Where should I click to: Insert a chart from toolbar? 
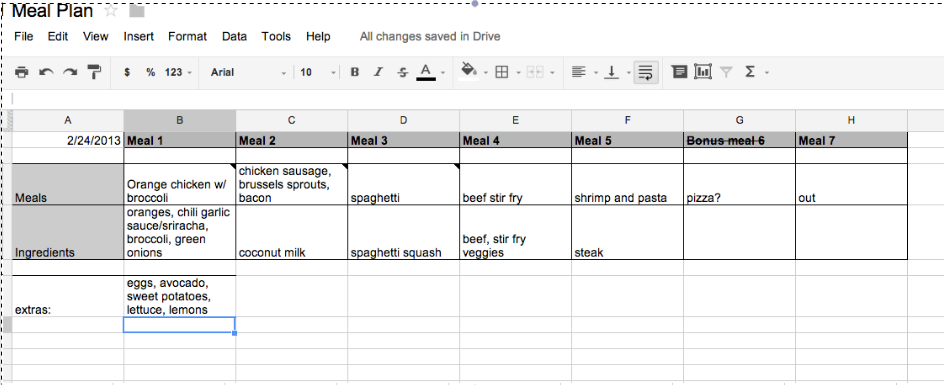point(703,72)
